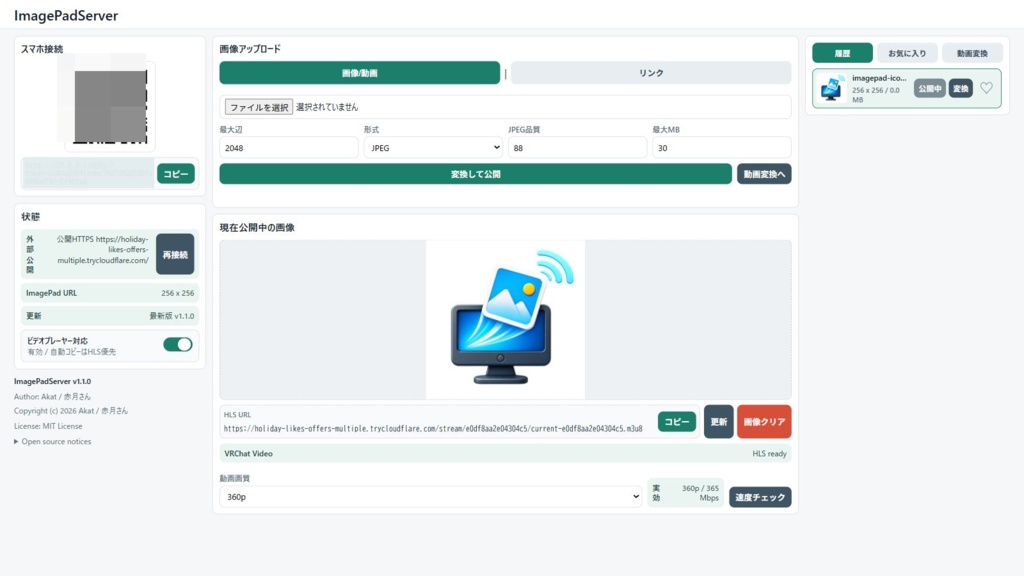
Task: Click the 公開中 badge on history item
Action: click(x=929, y=88)
